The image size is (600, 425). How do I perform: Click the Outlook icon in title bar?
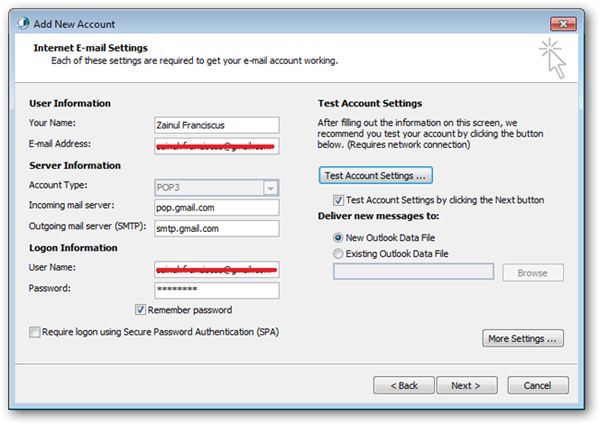click(23, 23)
